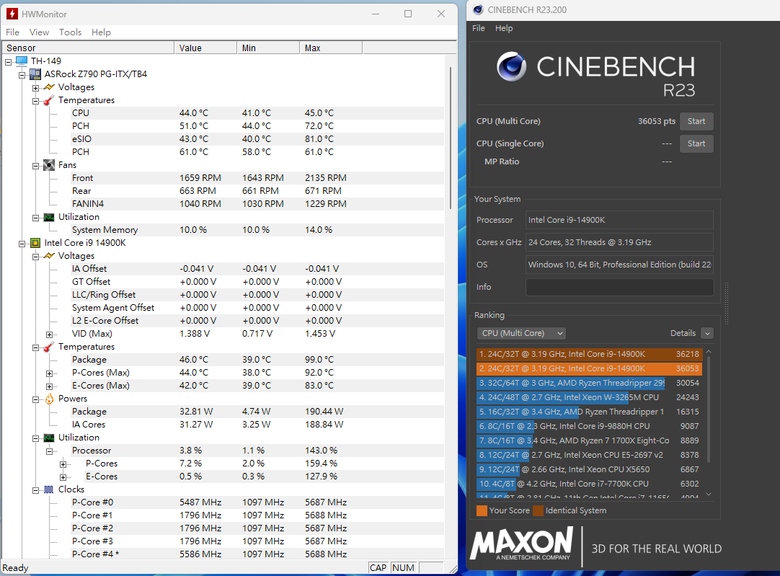Click the CPU Voltages lightning icon

coord(49,256)
